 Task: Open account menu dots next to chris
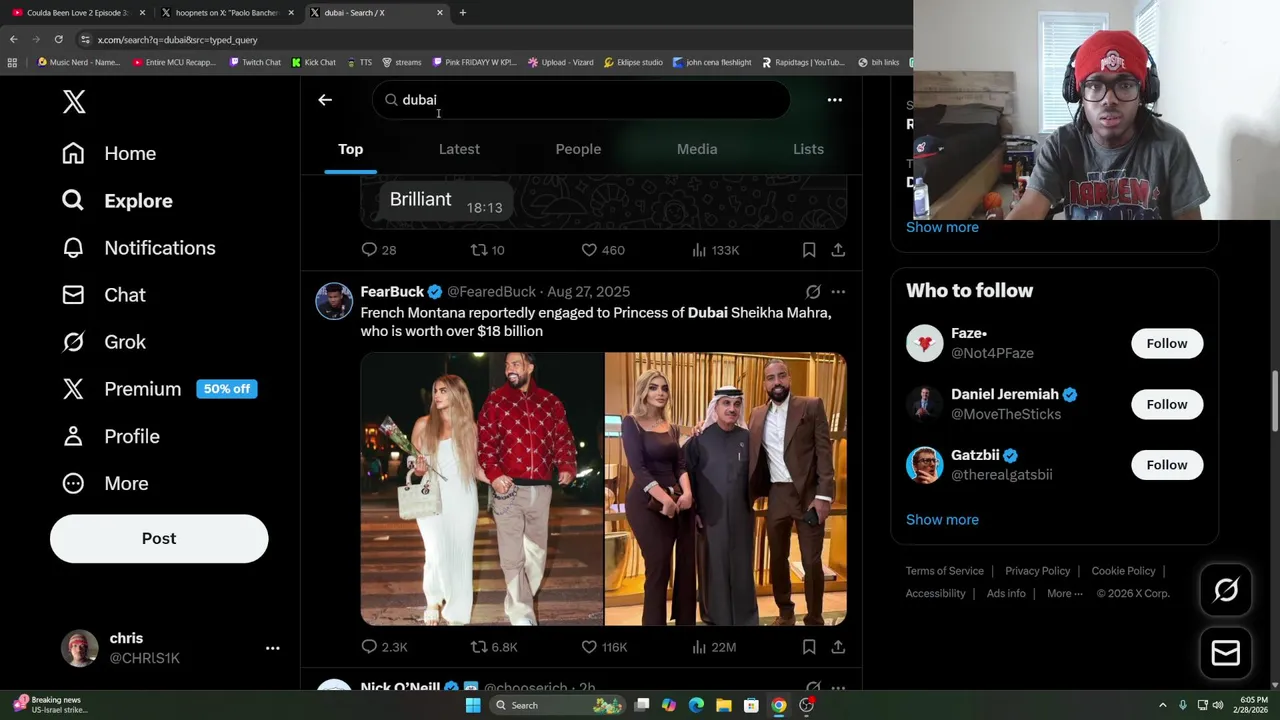tap(272, 648)
